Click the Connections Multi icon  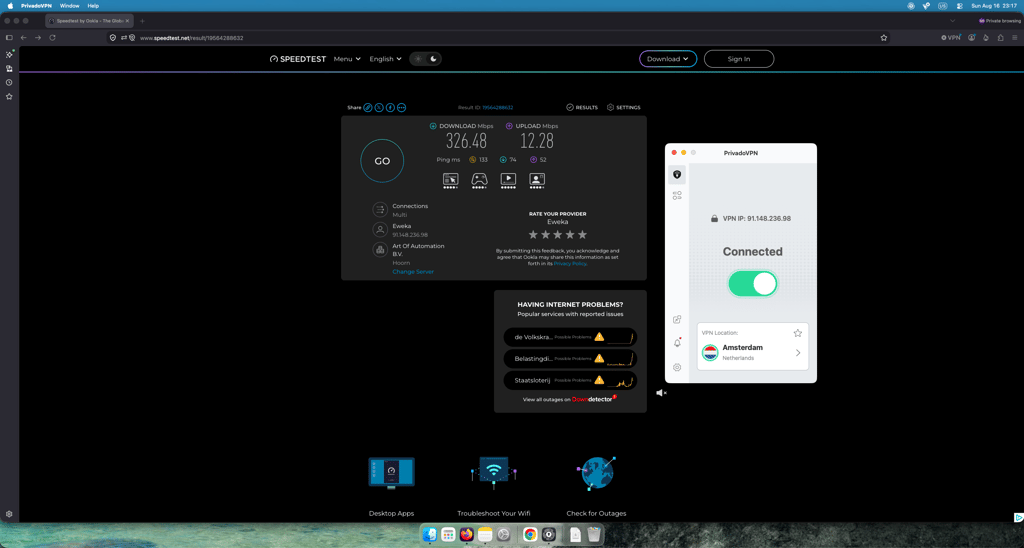(380, 210)
